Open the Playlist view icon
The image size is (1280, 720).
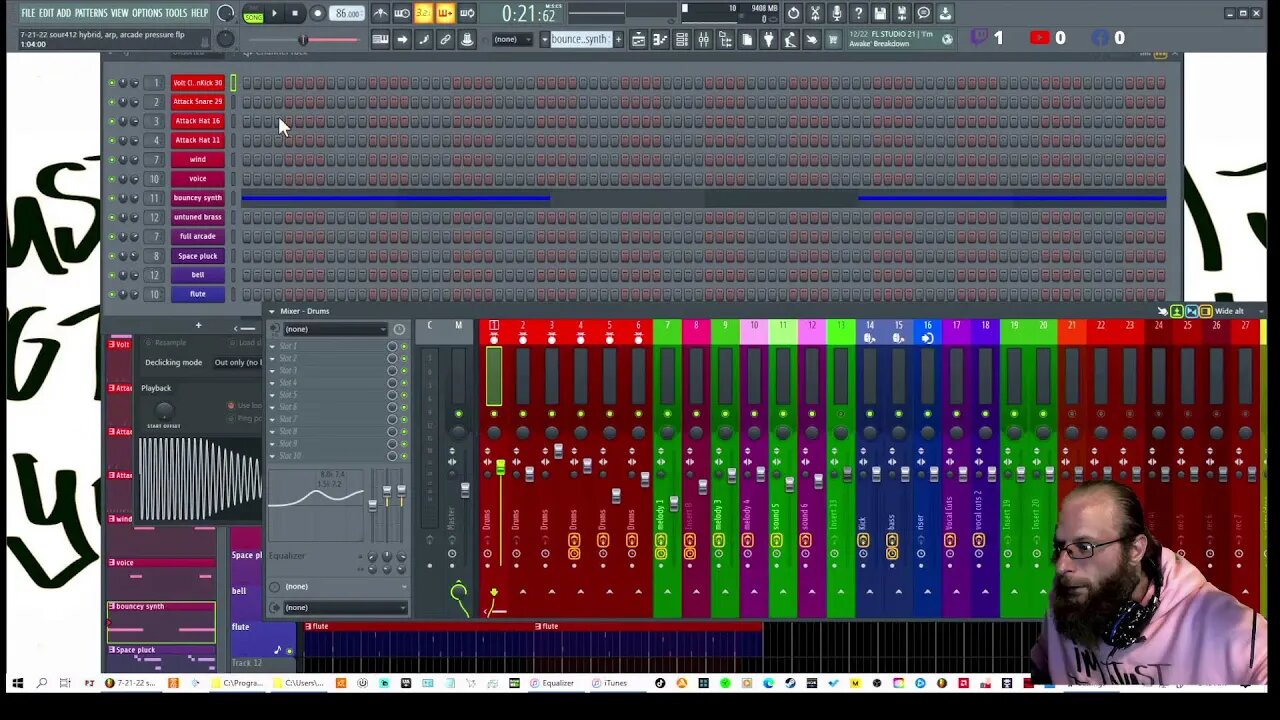tap(638, 40)
